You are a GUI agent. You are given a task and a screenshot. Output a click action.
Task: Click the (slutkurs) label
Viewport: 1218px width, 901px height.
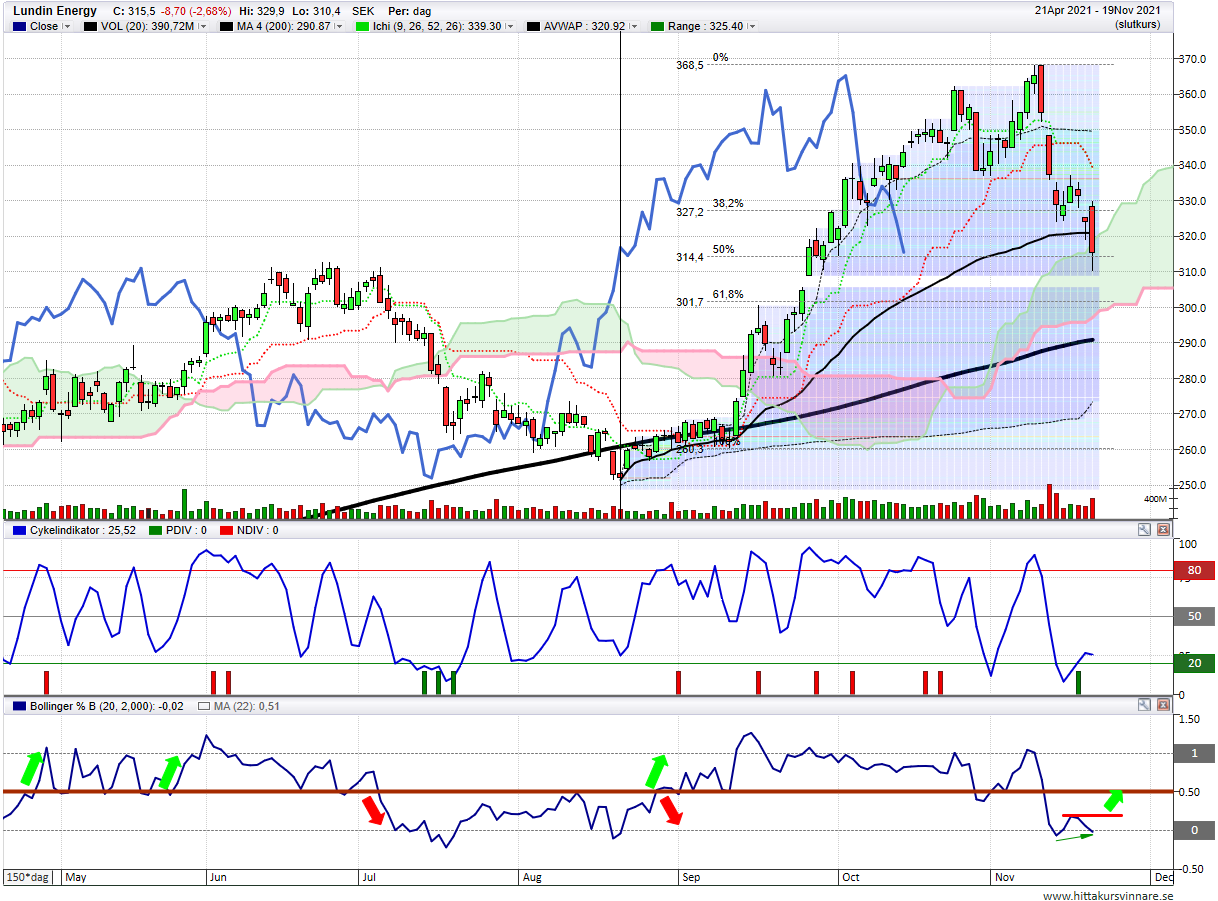1137,25
